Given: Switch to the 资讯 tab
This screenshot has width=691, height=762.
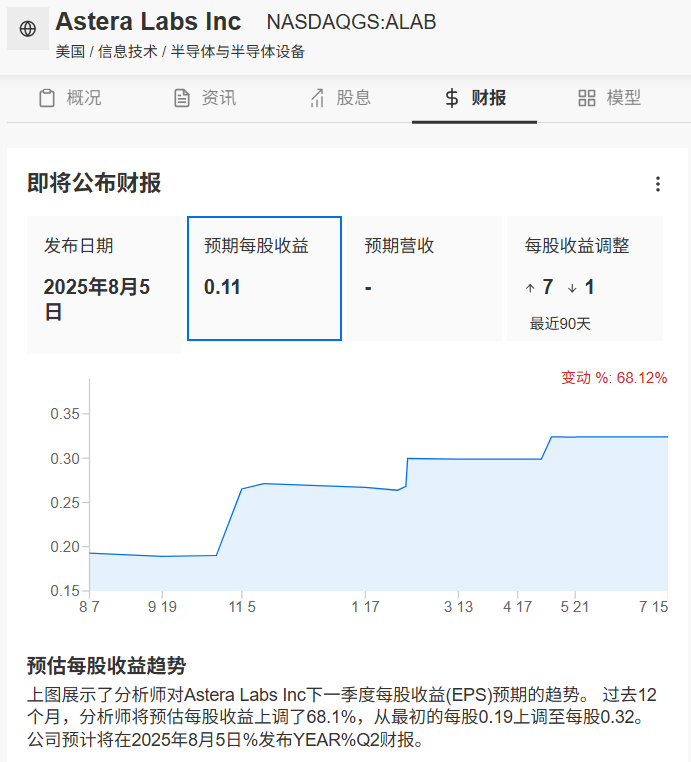Looking at the screenshot, I should pyautogui.click(x=205, y=98).
